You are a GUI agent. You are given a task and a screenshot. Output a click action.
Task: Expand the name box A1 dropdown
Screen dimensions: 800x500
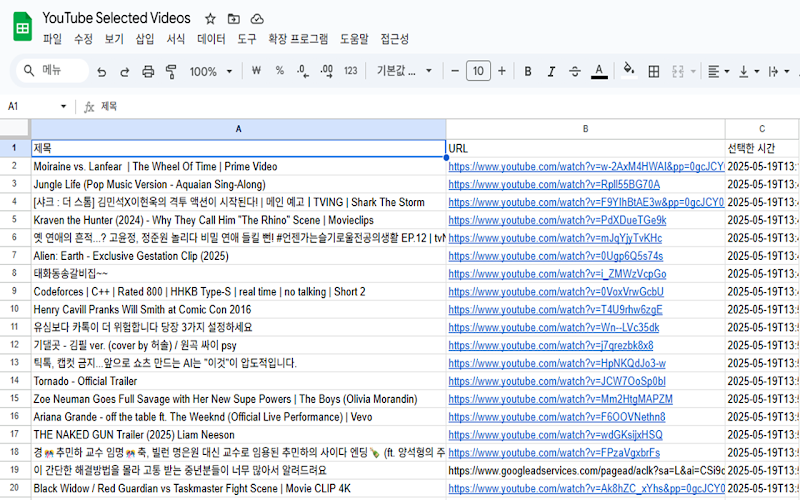coord(63,106)
